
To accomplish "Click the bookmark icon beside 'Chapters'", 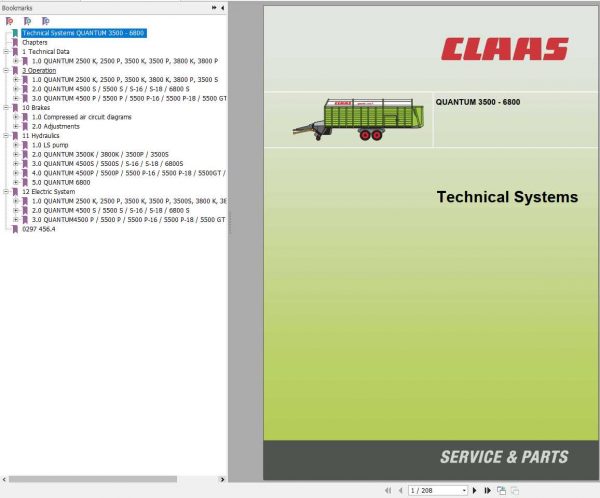I will [15, 42].
